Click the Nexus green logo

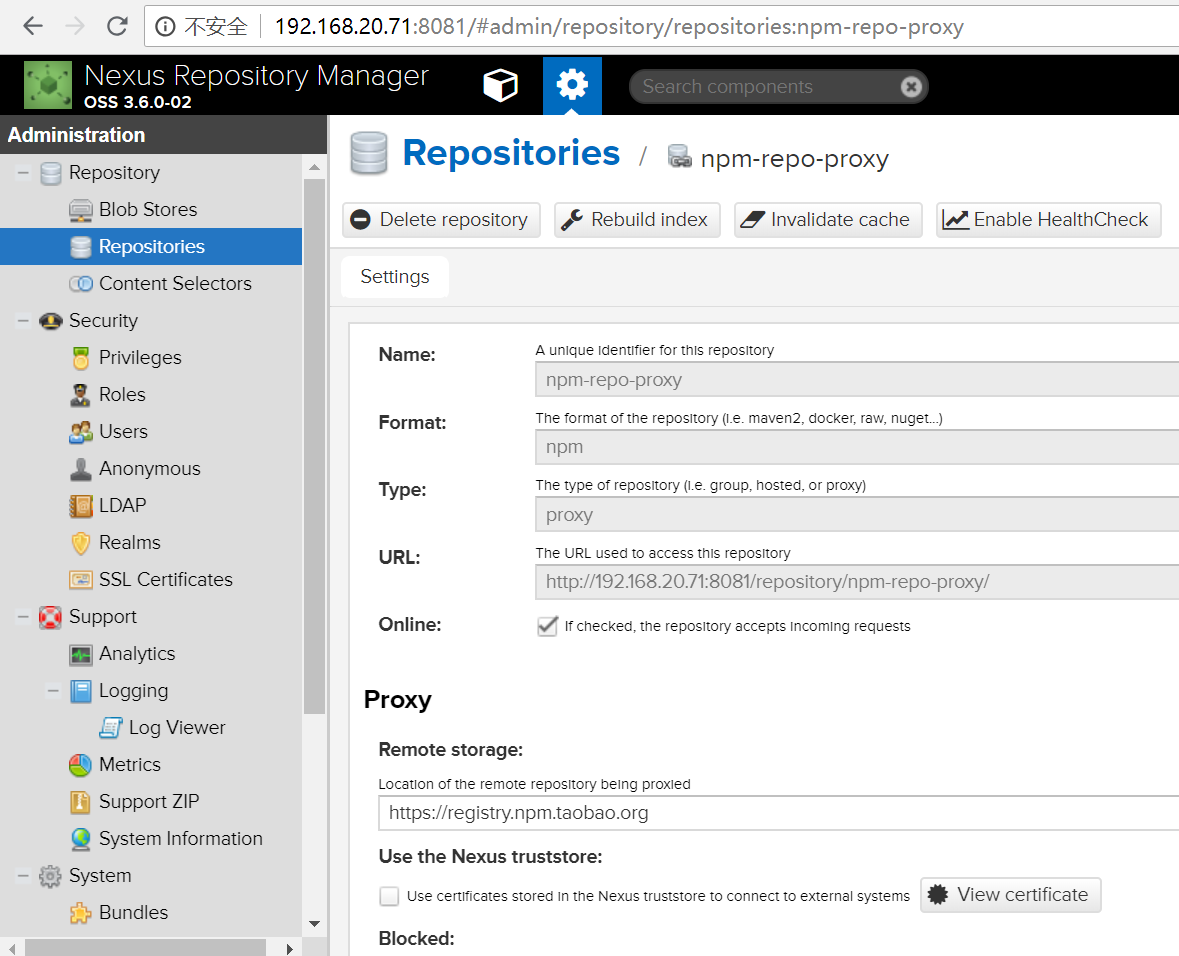point(48,85)
